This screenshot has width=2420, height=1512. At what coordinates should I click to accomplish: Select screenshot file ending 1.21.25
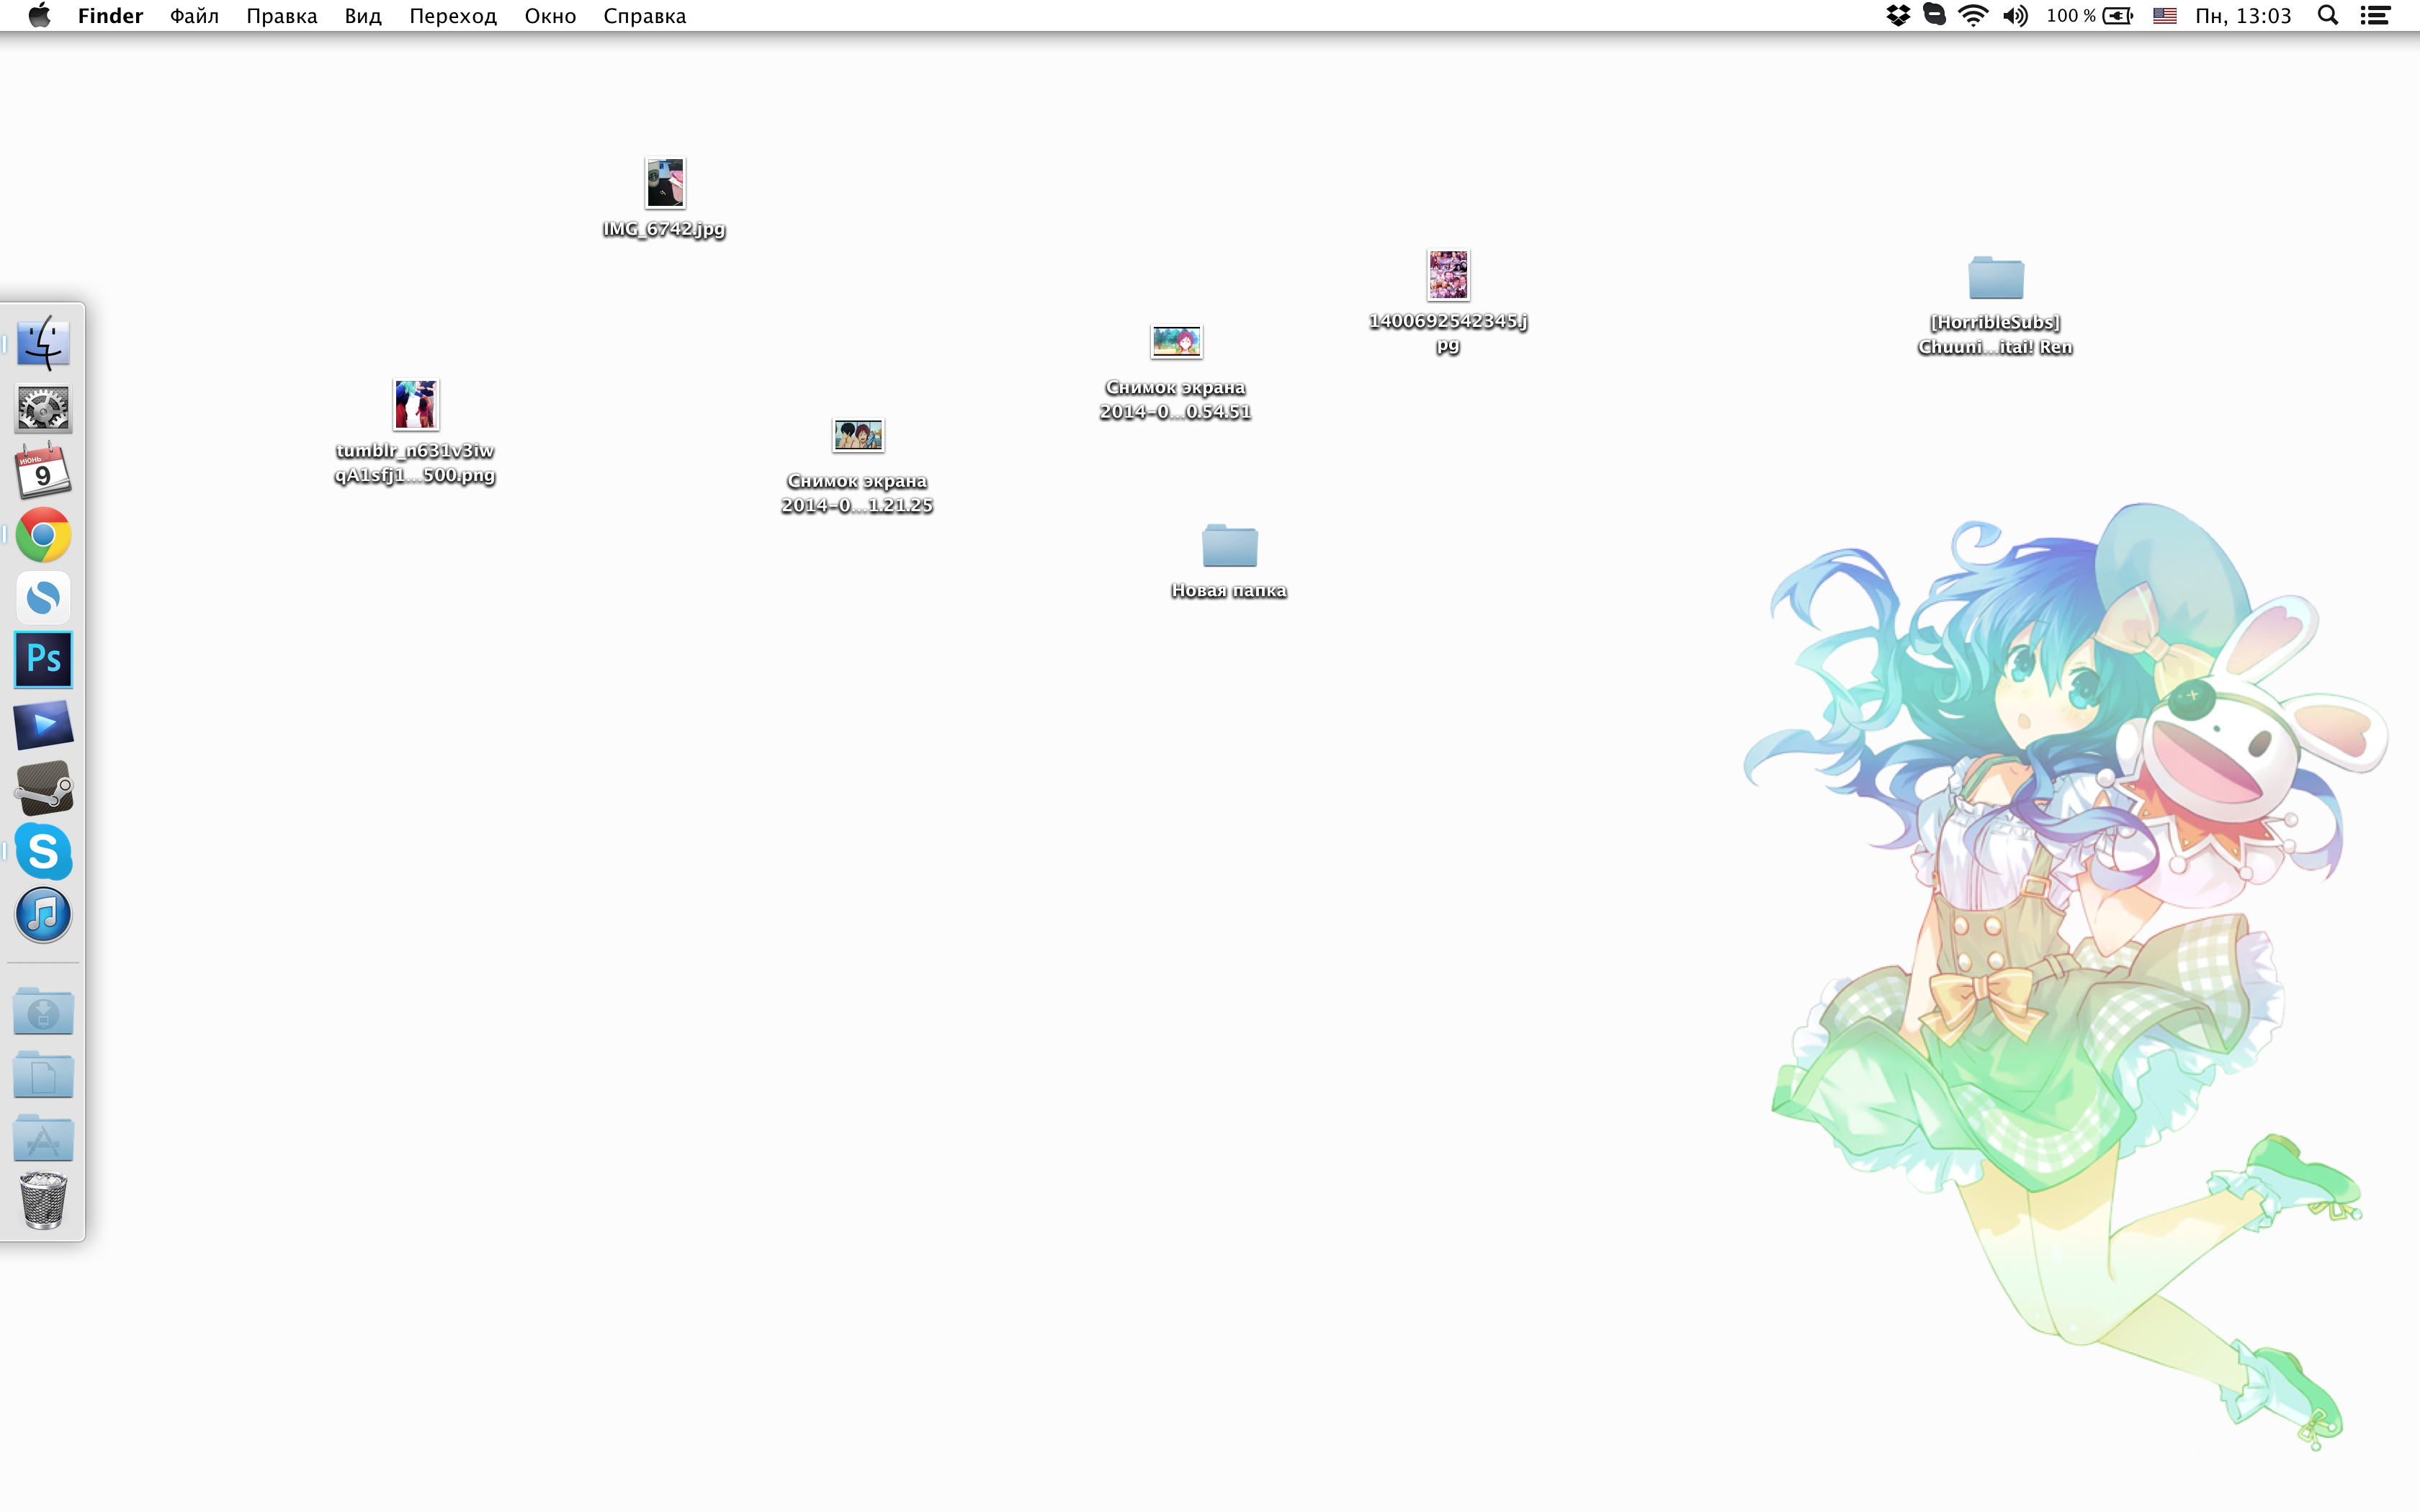858,435
